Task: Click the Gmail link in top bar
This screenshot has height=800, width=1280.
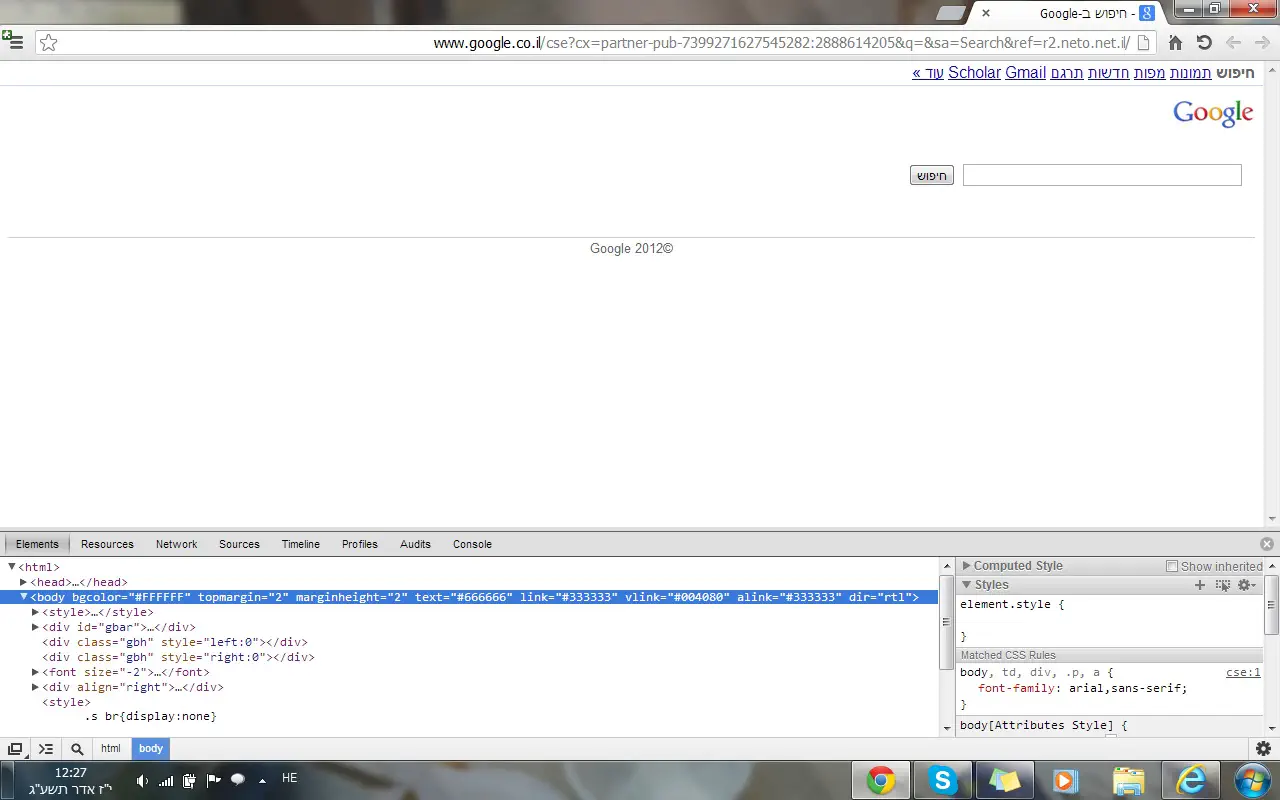Action: (1025, 73)
